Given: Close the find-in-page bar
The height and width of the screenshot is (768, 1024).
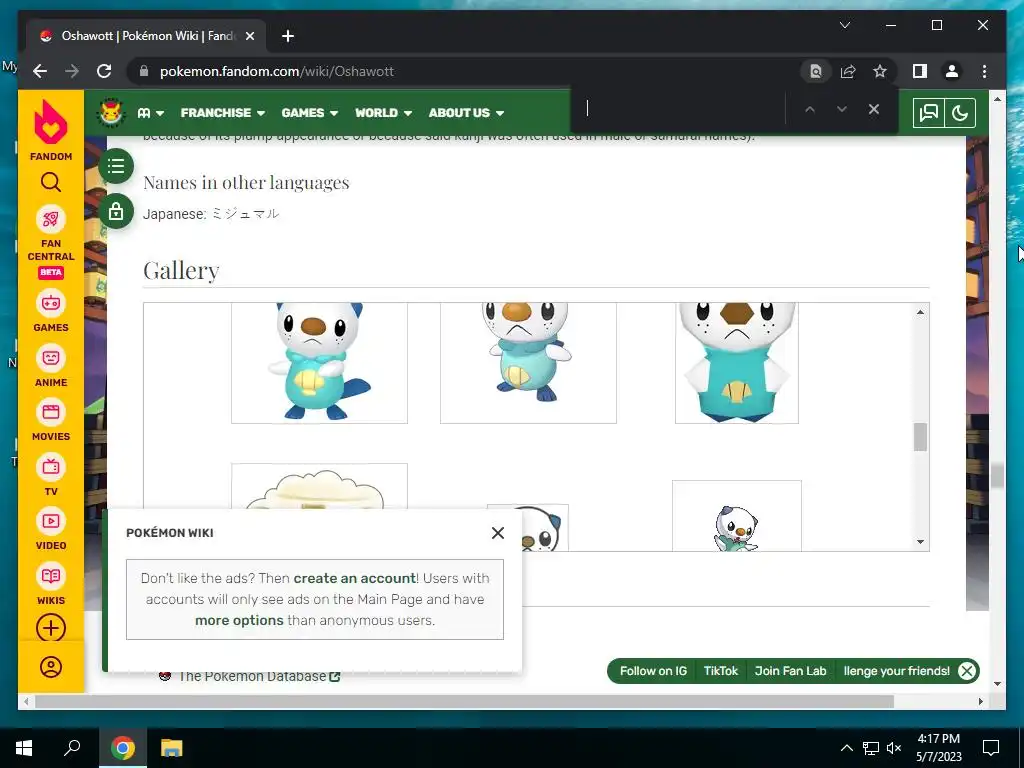Looking at the screenshot, I should (x=874, y=109).
